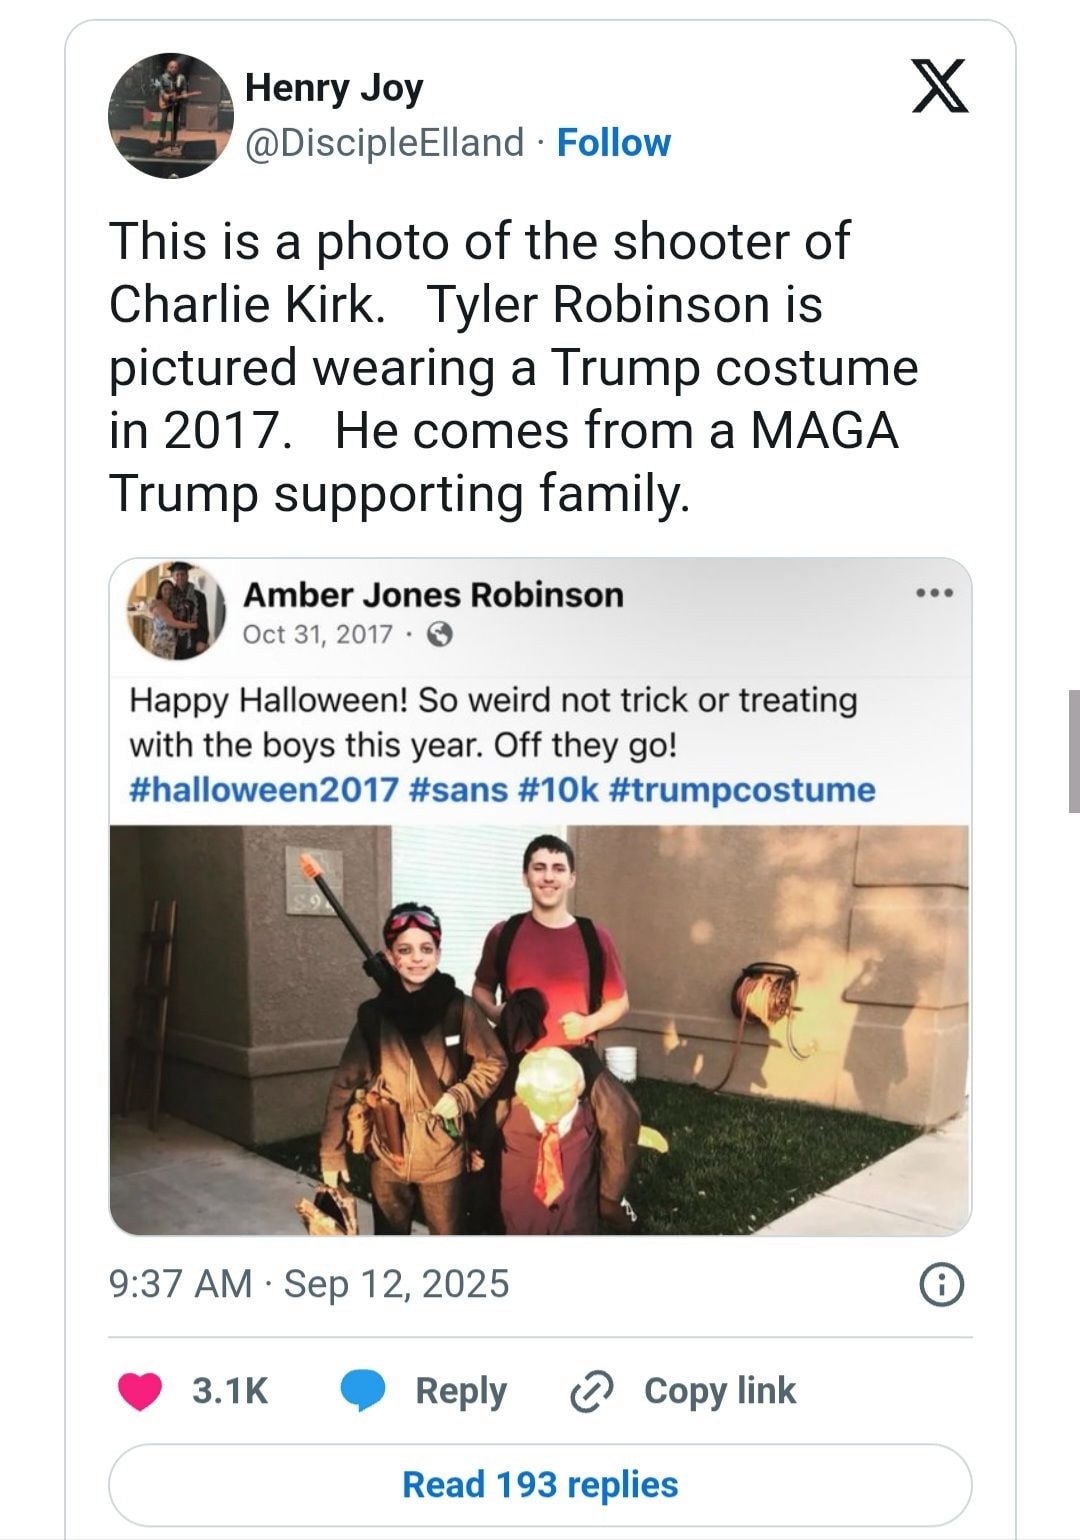Image resolution: width=1080 pixels, height=1540 pixels.
Task: Like the tweet with heart icon
Action: pyautogui.click(x=141, y=1391)
